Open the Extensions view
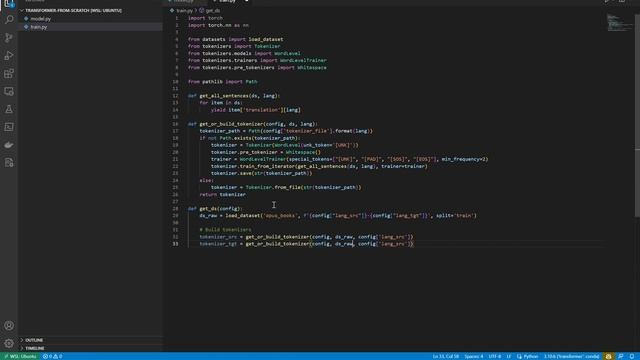 click(x=9, y=73)
